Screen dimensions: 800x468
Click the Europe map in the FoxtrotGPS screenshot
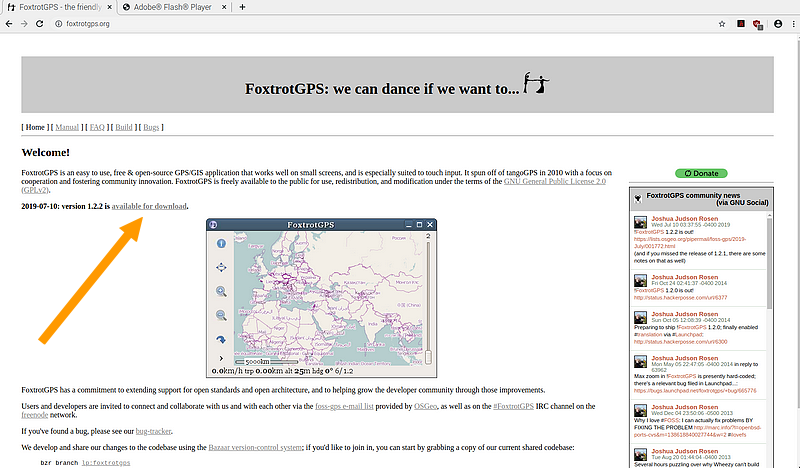point(328,298)
